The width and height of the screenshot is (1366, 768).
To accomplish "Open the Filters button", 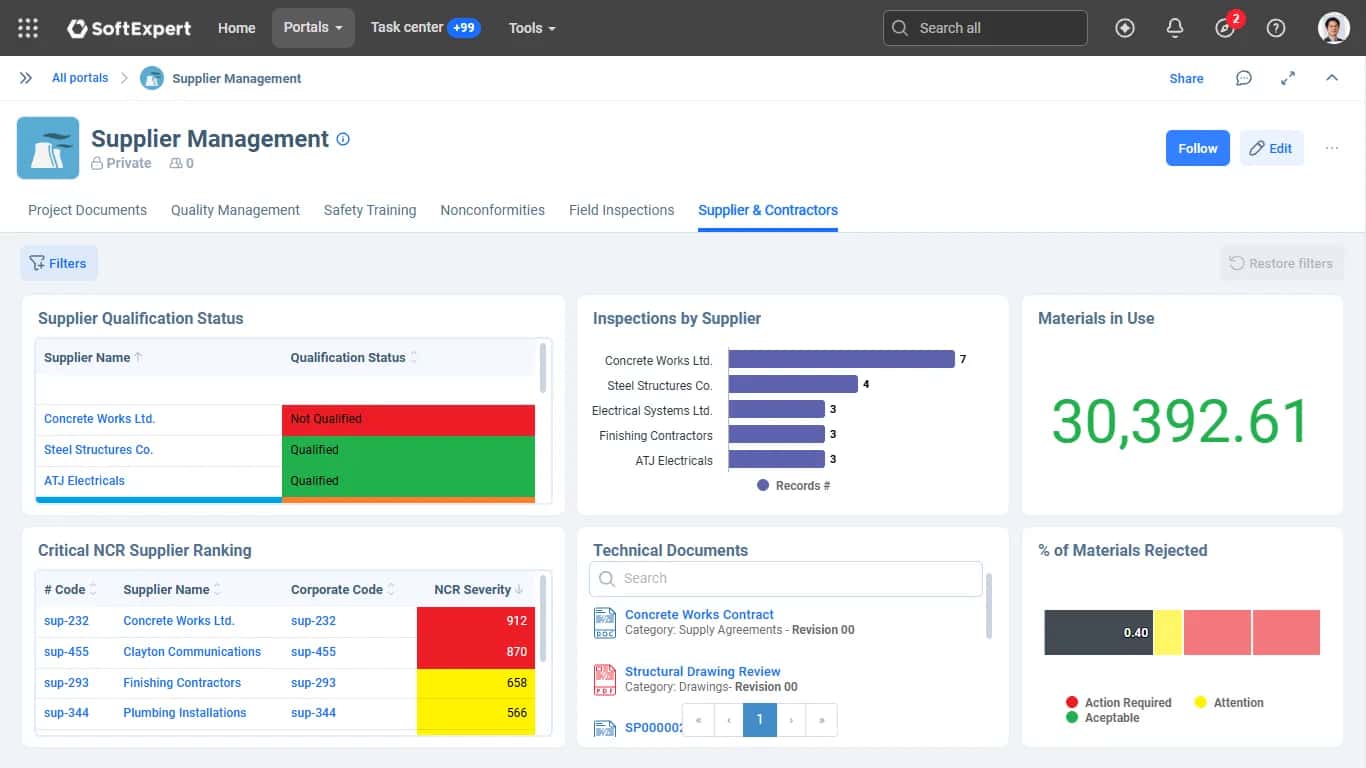I will pyautogui.click(x=59, y=263).
